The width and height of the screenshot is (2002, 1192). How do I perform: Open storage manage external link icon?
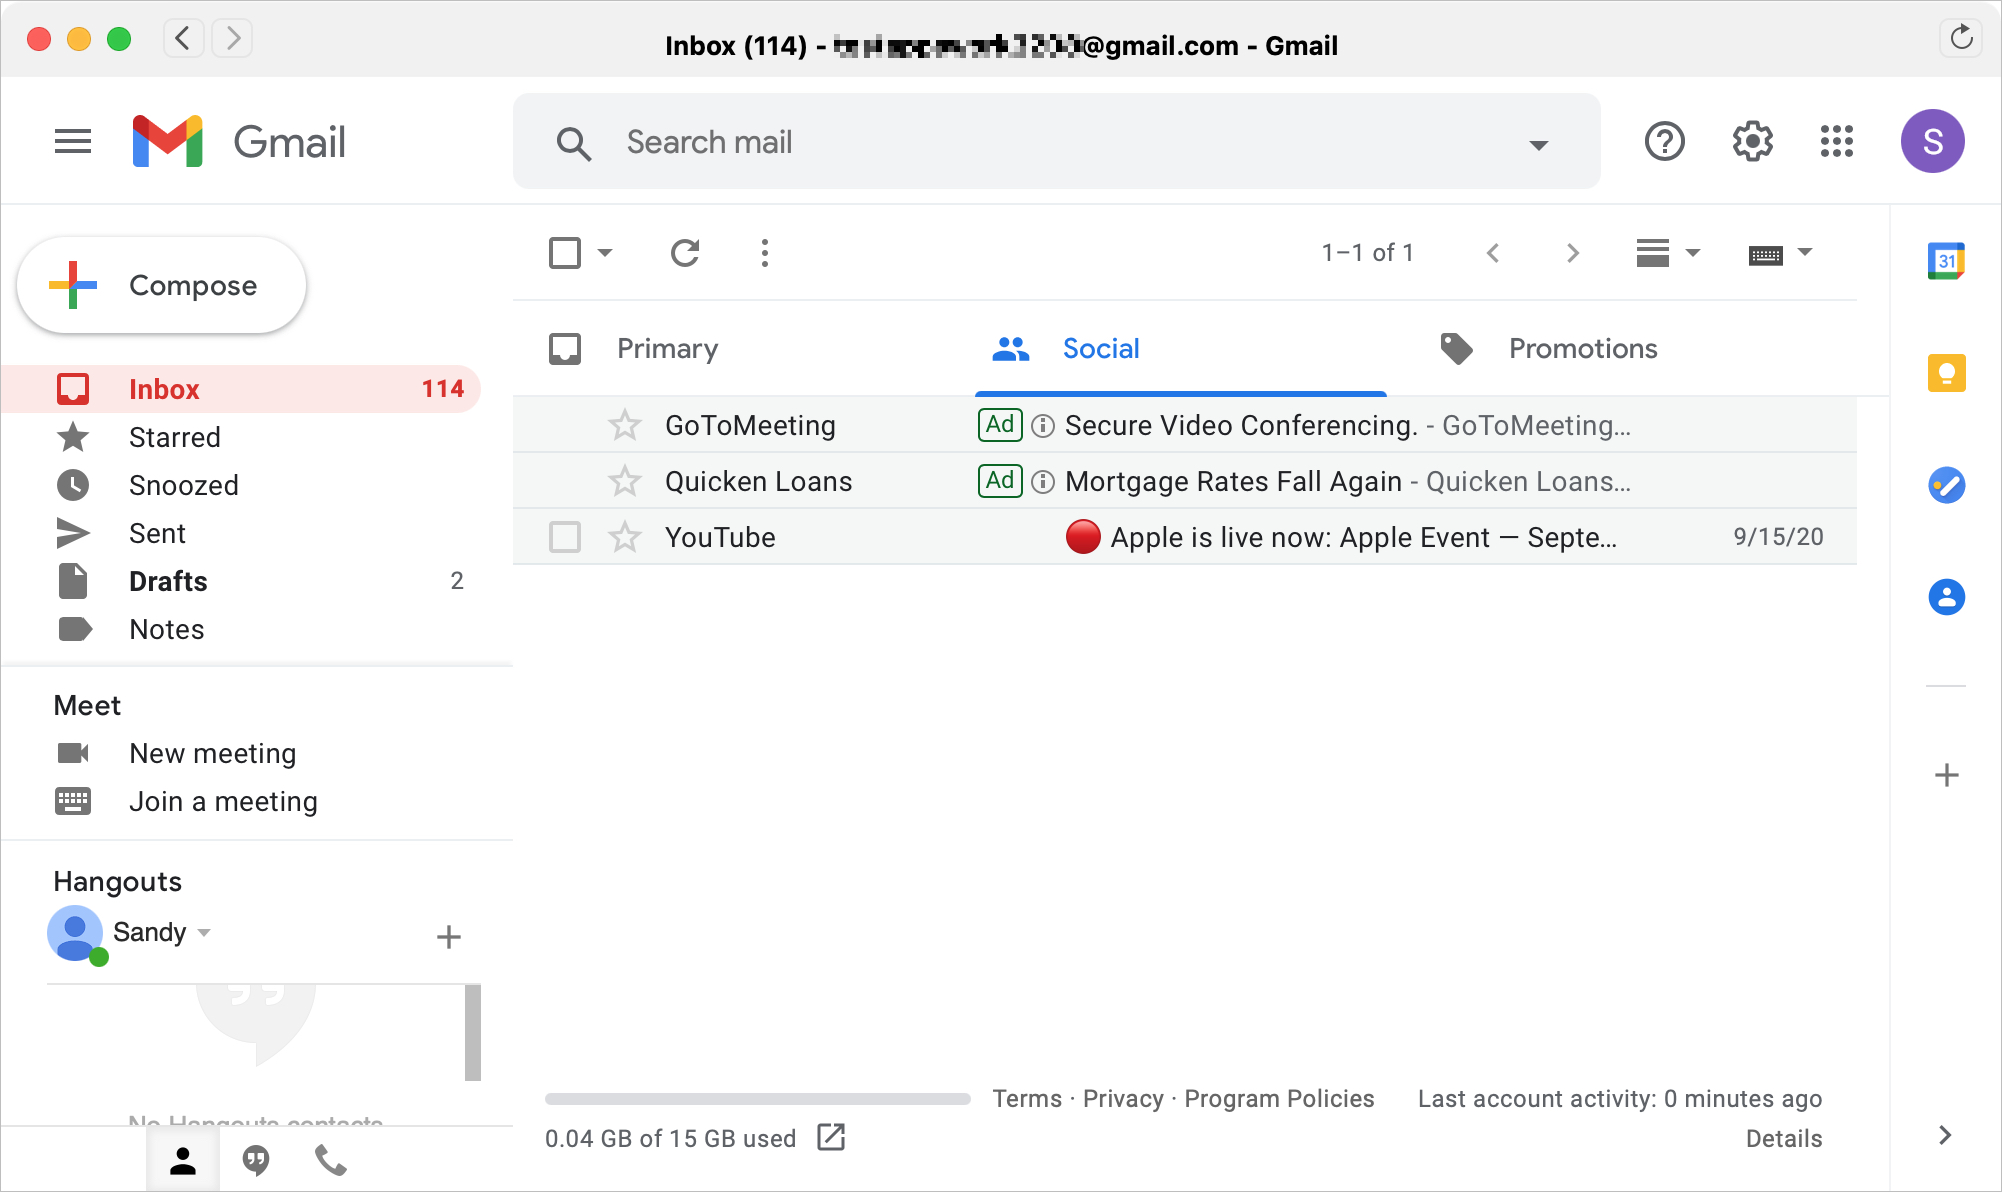click(831, 1137)
